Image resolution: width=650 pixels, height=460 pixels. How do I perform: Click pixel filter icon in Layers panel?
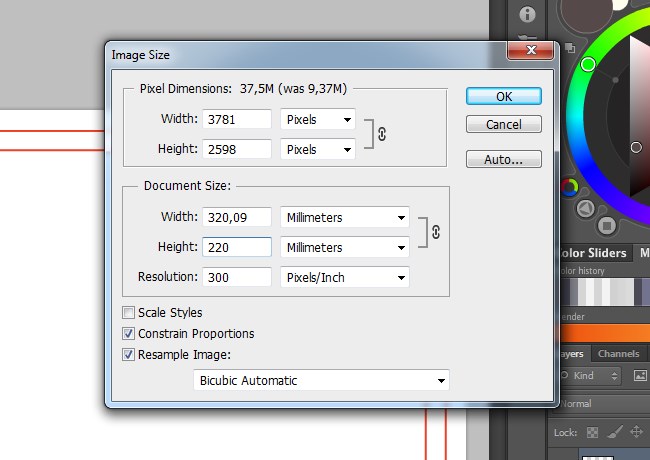tap(639, 376)
